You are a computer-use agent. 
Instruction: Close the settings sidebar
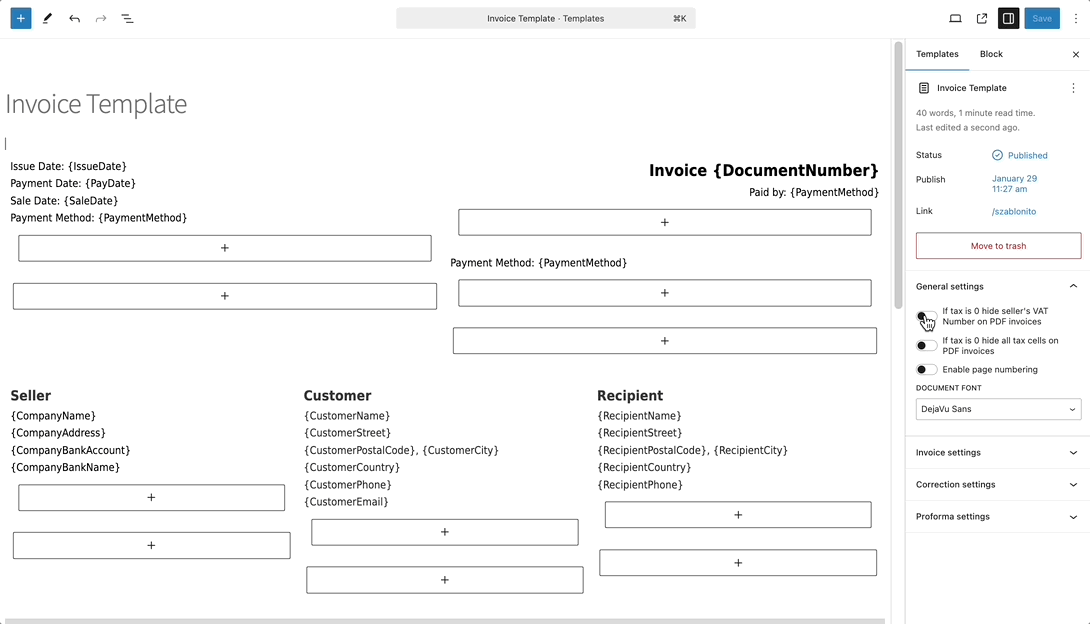(x=1075, y=54)
